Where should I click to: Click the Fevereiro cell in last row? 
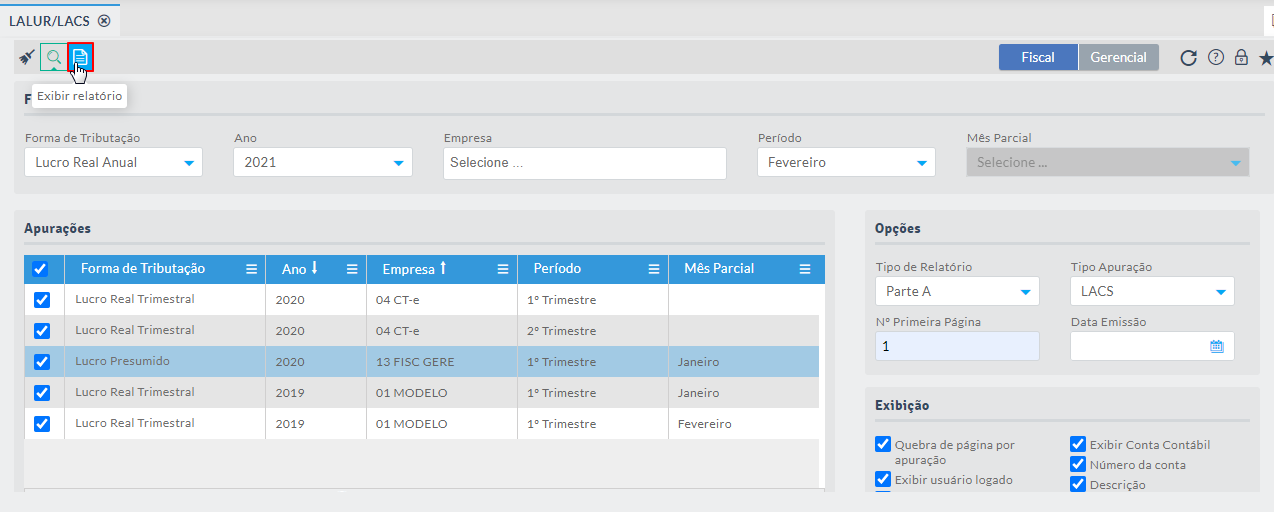[x=744, y=424]
